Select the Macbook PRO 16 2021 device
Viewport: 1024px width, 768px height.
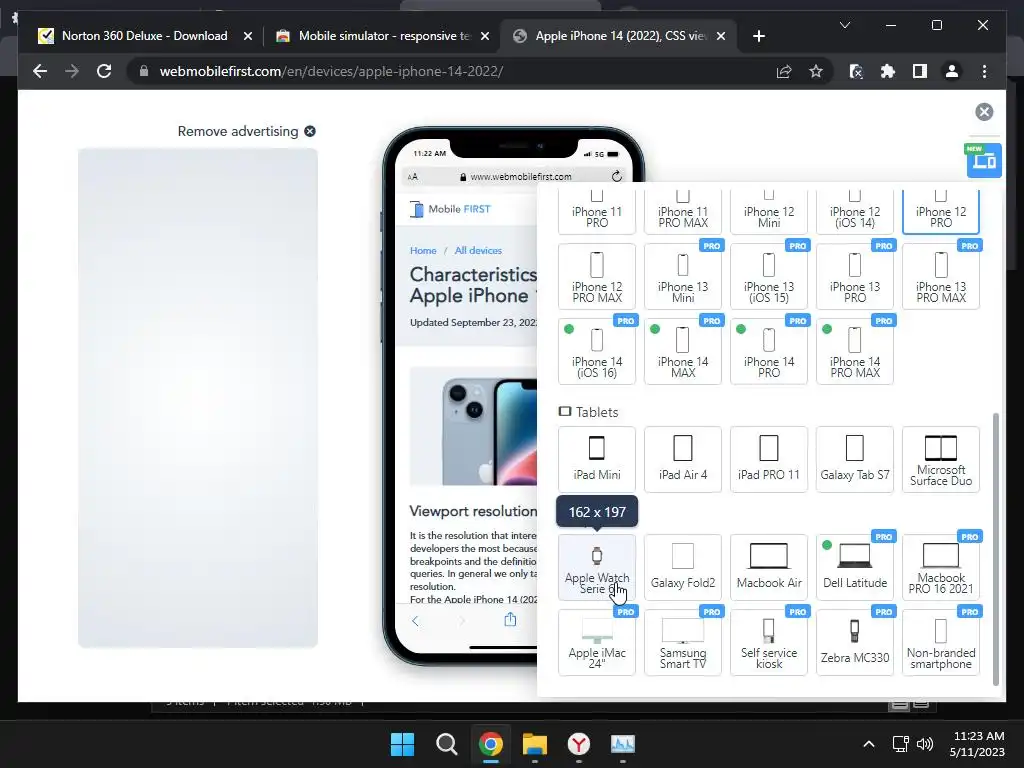tap(941, 567)
